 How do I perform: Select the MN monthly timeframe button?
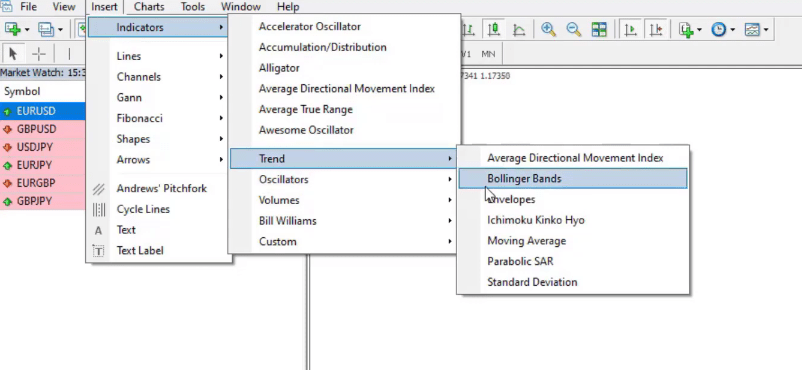click(488, 54)
